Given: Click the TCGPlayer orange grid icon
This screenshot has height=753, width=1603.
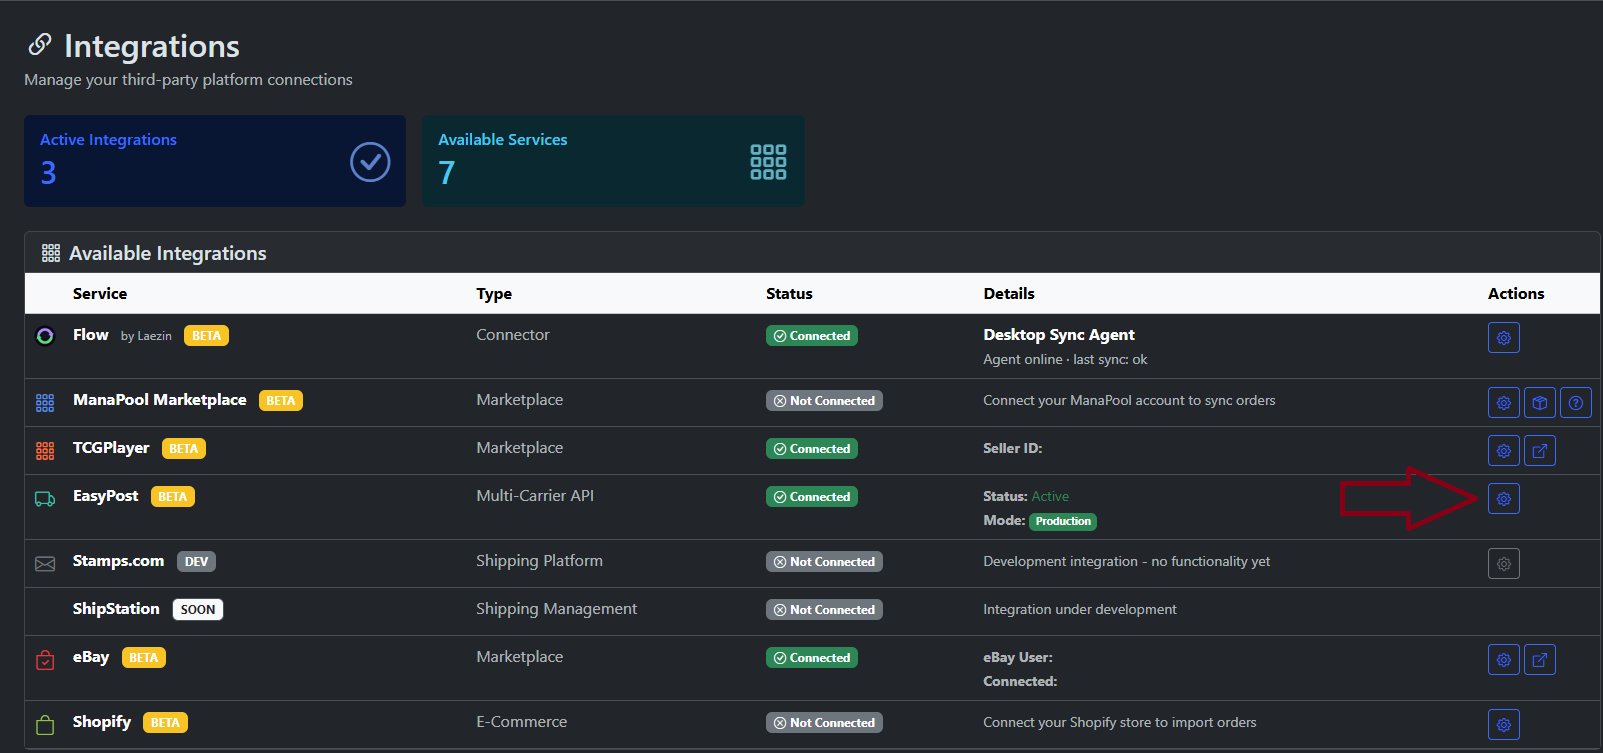Looking at the screenshot, I should 45,451.
